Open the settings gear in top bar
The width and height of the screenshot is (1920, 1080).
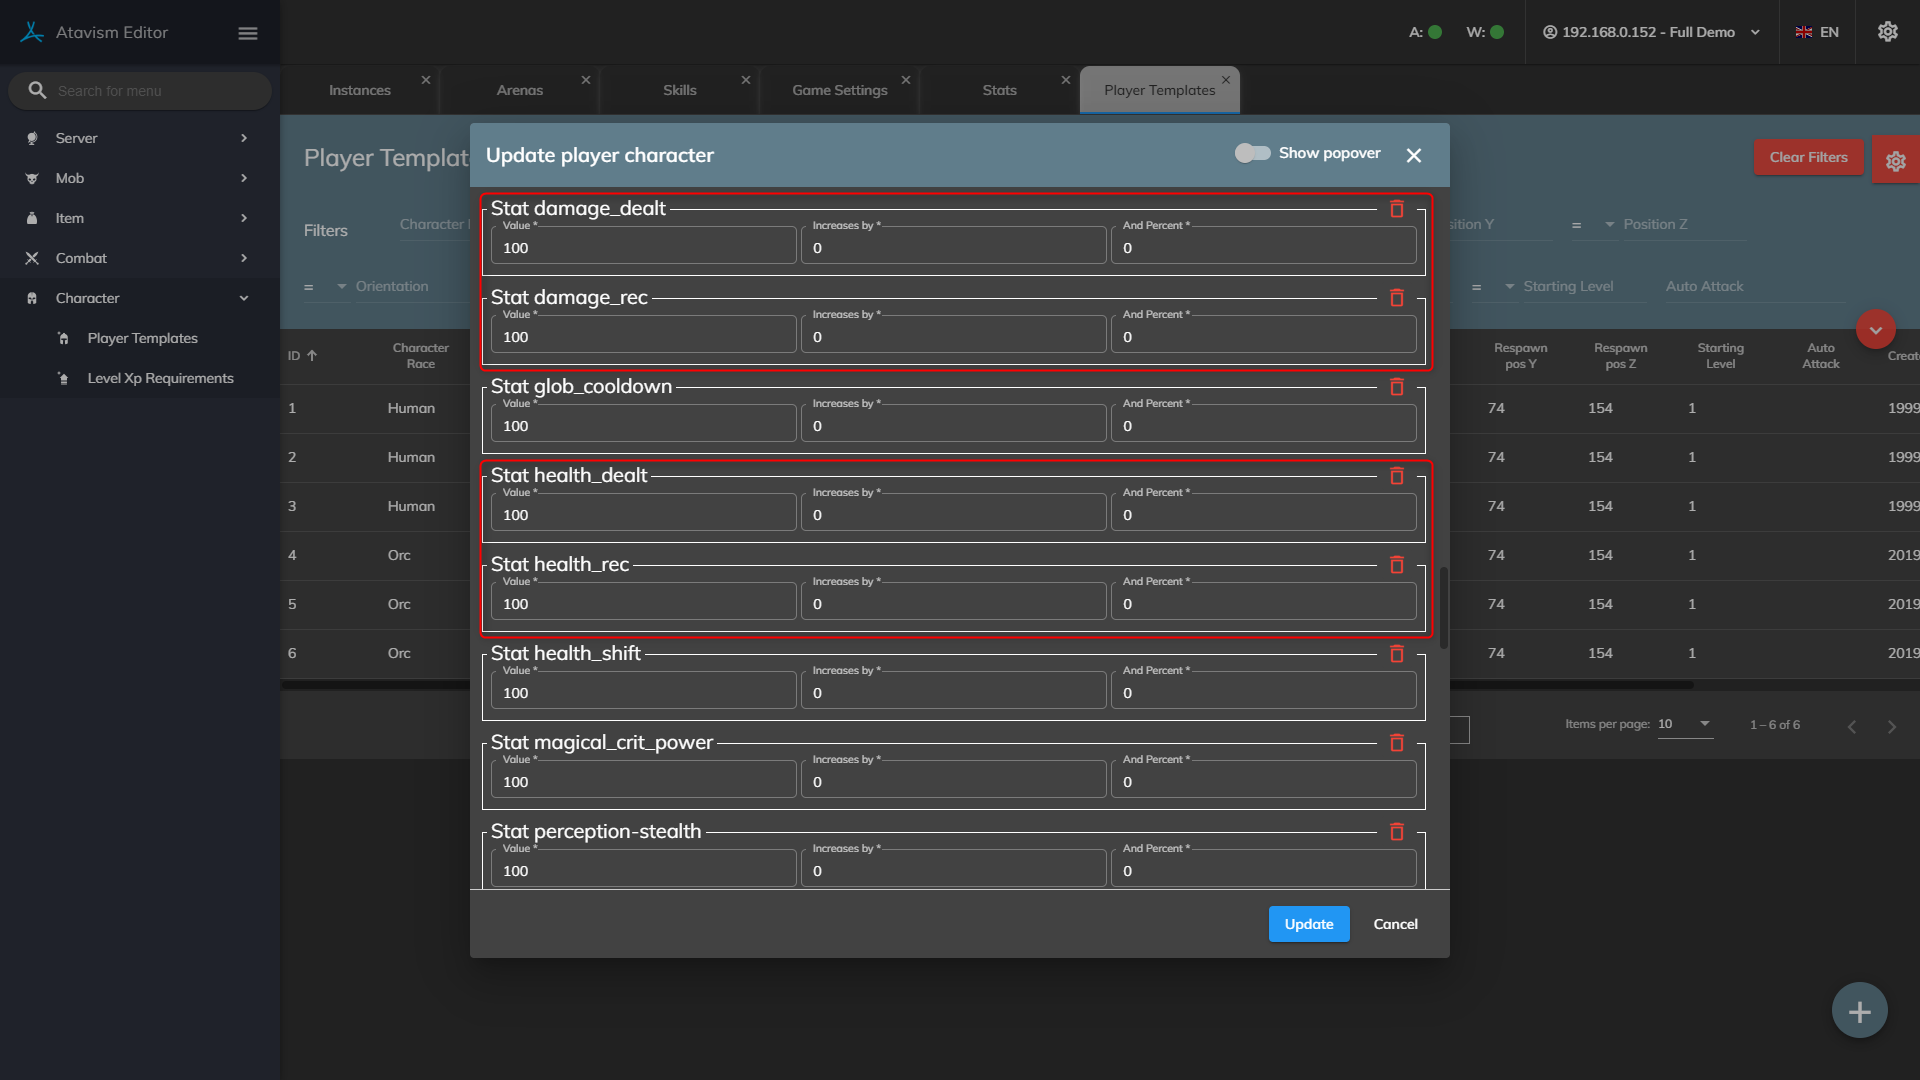tap(1887, 32)
